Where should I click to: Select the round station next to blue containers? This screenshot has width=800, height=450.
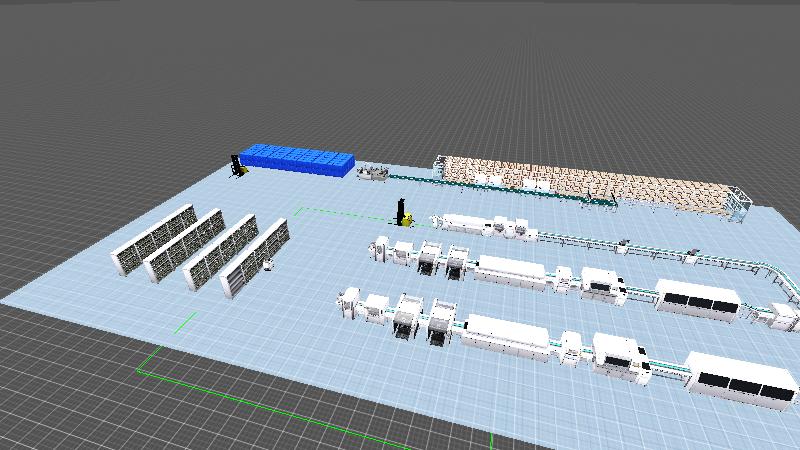coord(374,173)
